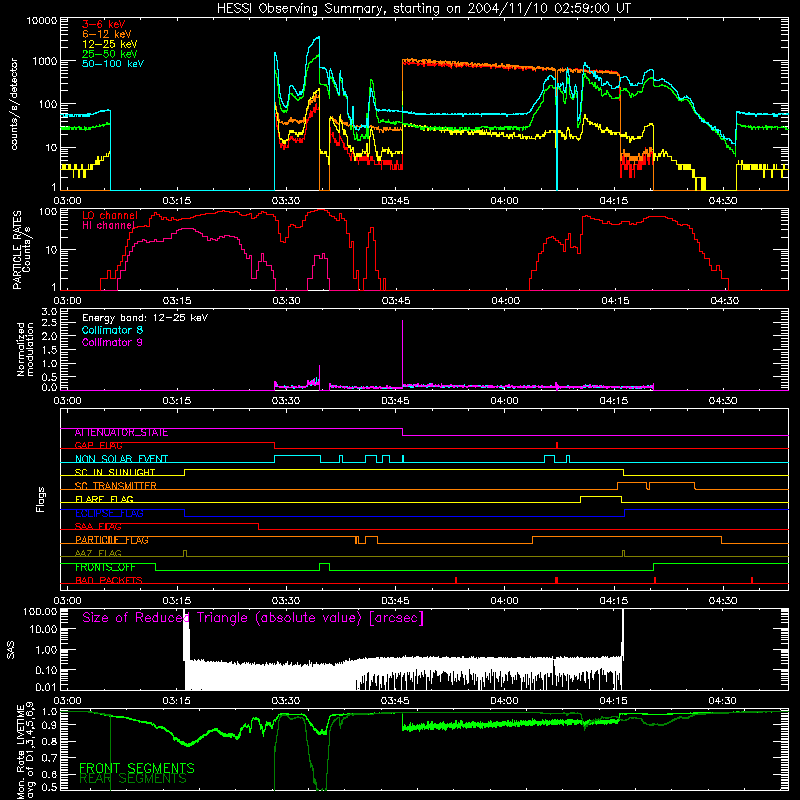Click the HESSI Observing Summary title

pos(423,9)
